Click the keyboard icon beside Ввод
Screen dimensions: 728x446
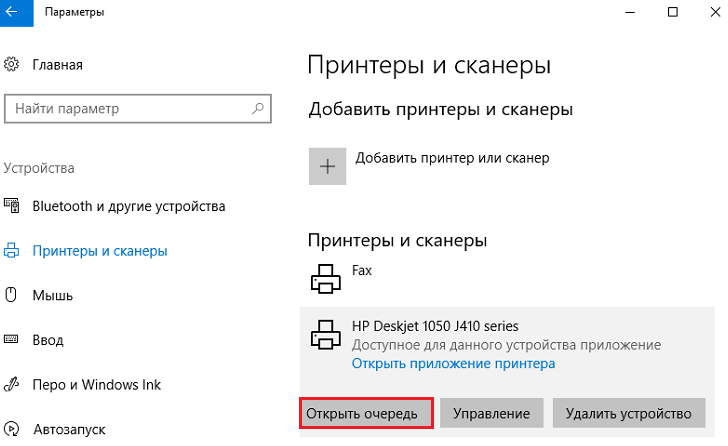[x=12, y=340]
